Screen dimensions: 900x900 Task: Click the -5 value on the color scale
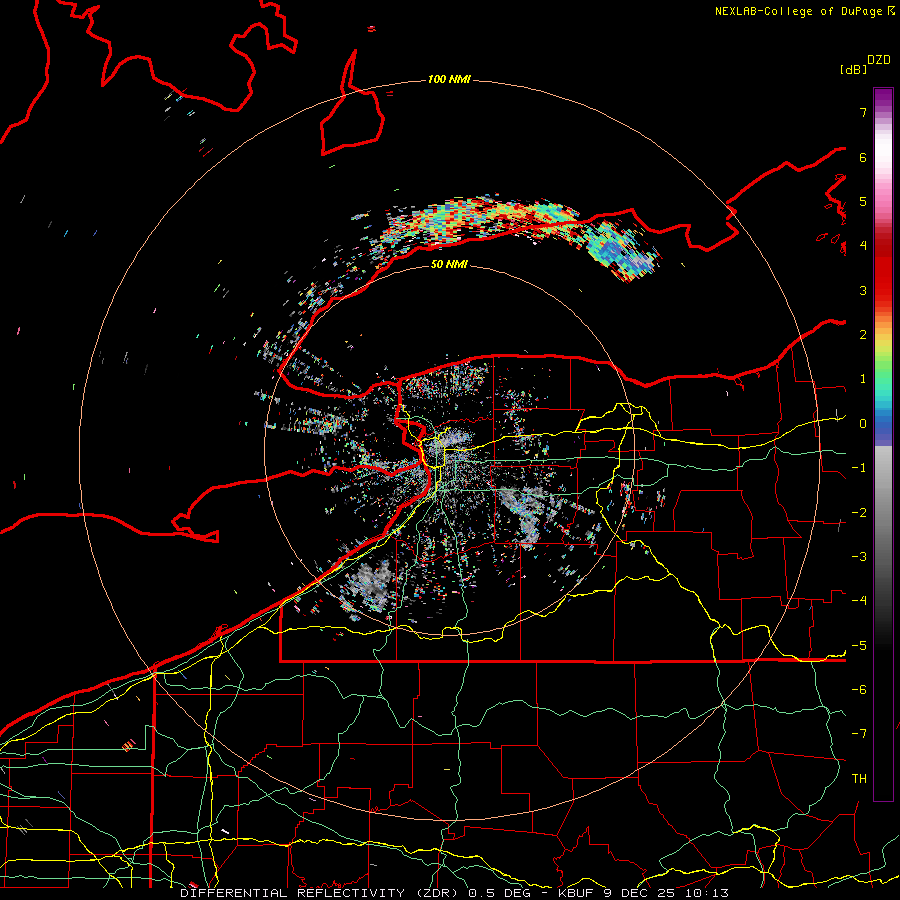click(859, 646)
